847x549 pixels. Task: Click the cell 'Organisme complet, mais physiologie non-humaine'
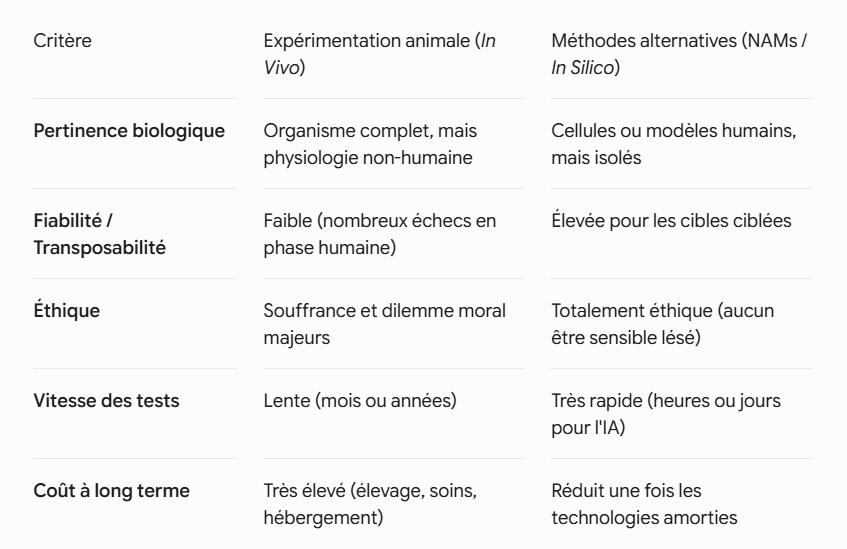pos(370,144)
